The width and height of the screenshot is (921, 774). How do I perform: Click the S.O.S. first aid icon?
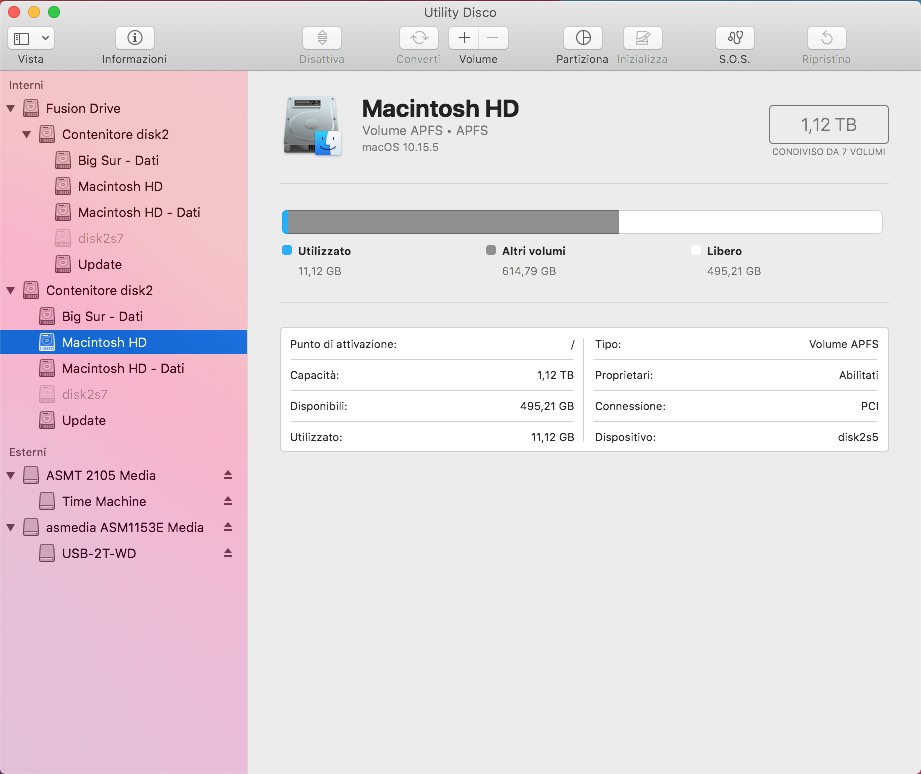point(734,38)
